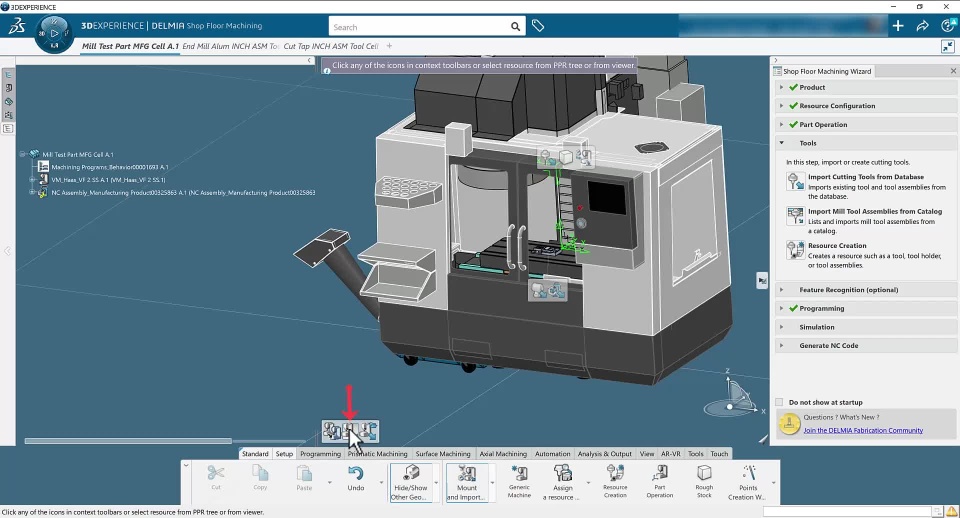Click into the Search input field
This screenshot has width=960, height=518.
pos(420,27)
